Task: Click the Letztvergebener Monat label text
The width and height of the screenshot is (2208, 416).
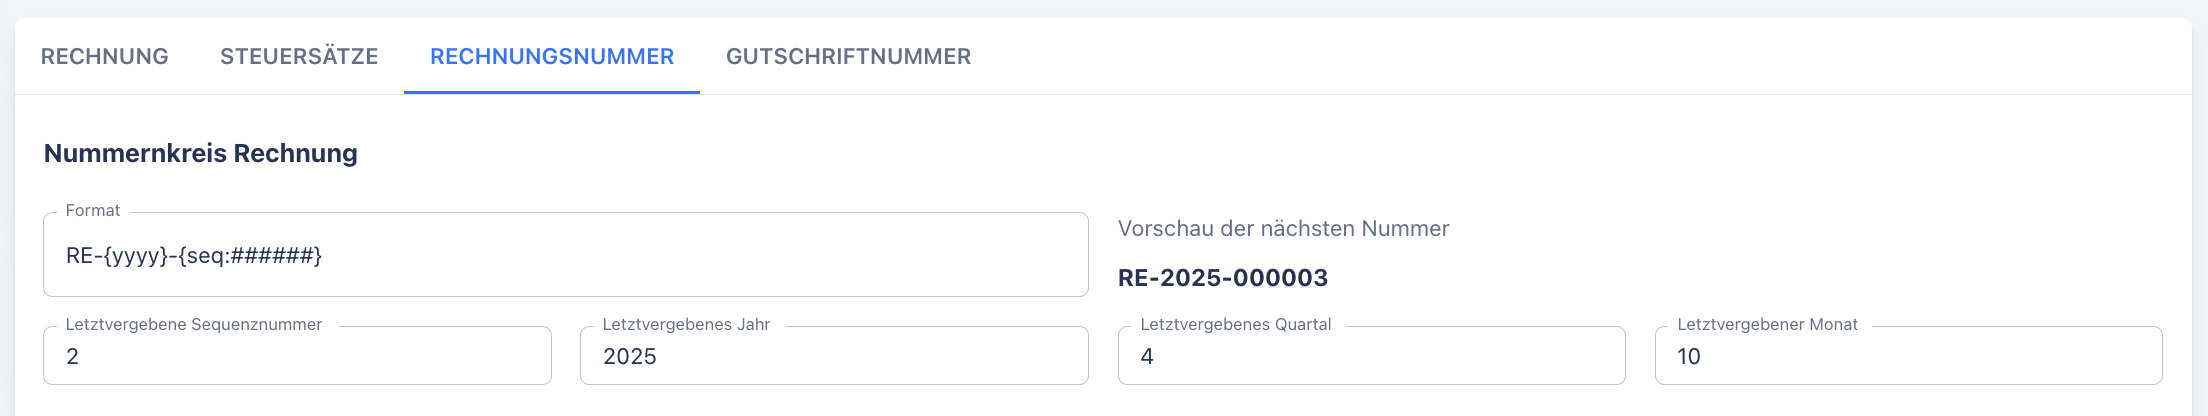Action: click(x=1767, y=325)
